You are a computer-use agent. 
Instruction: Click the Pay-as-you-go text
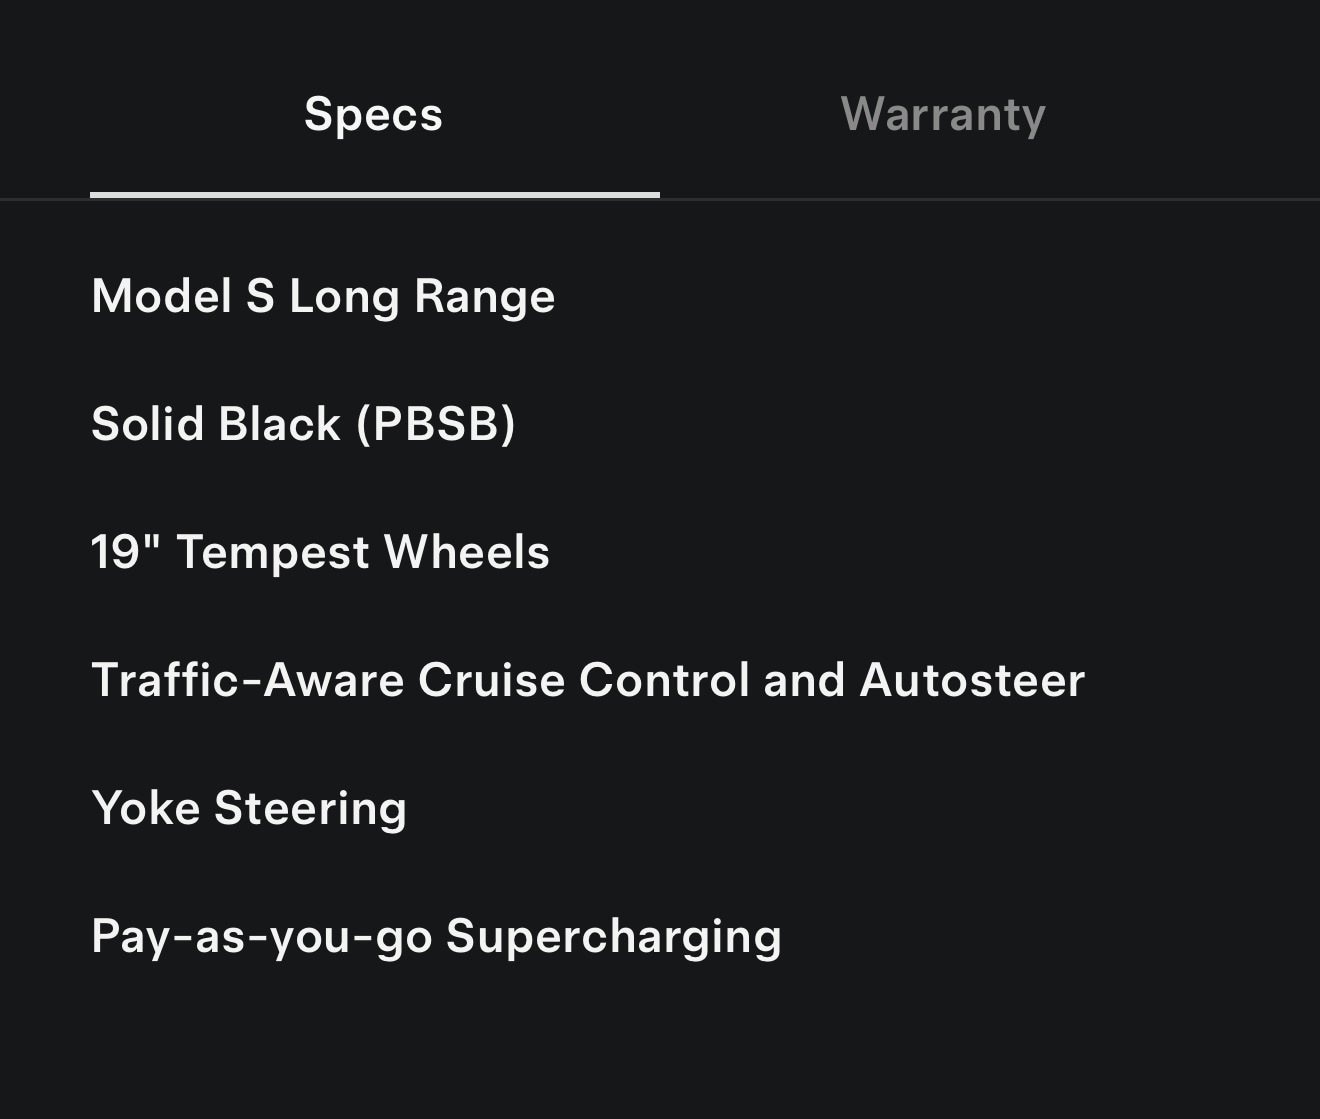click(261, 937)
